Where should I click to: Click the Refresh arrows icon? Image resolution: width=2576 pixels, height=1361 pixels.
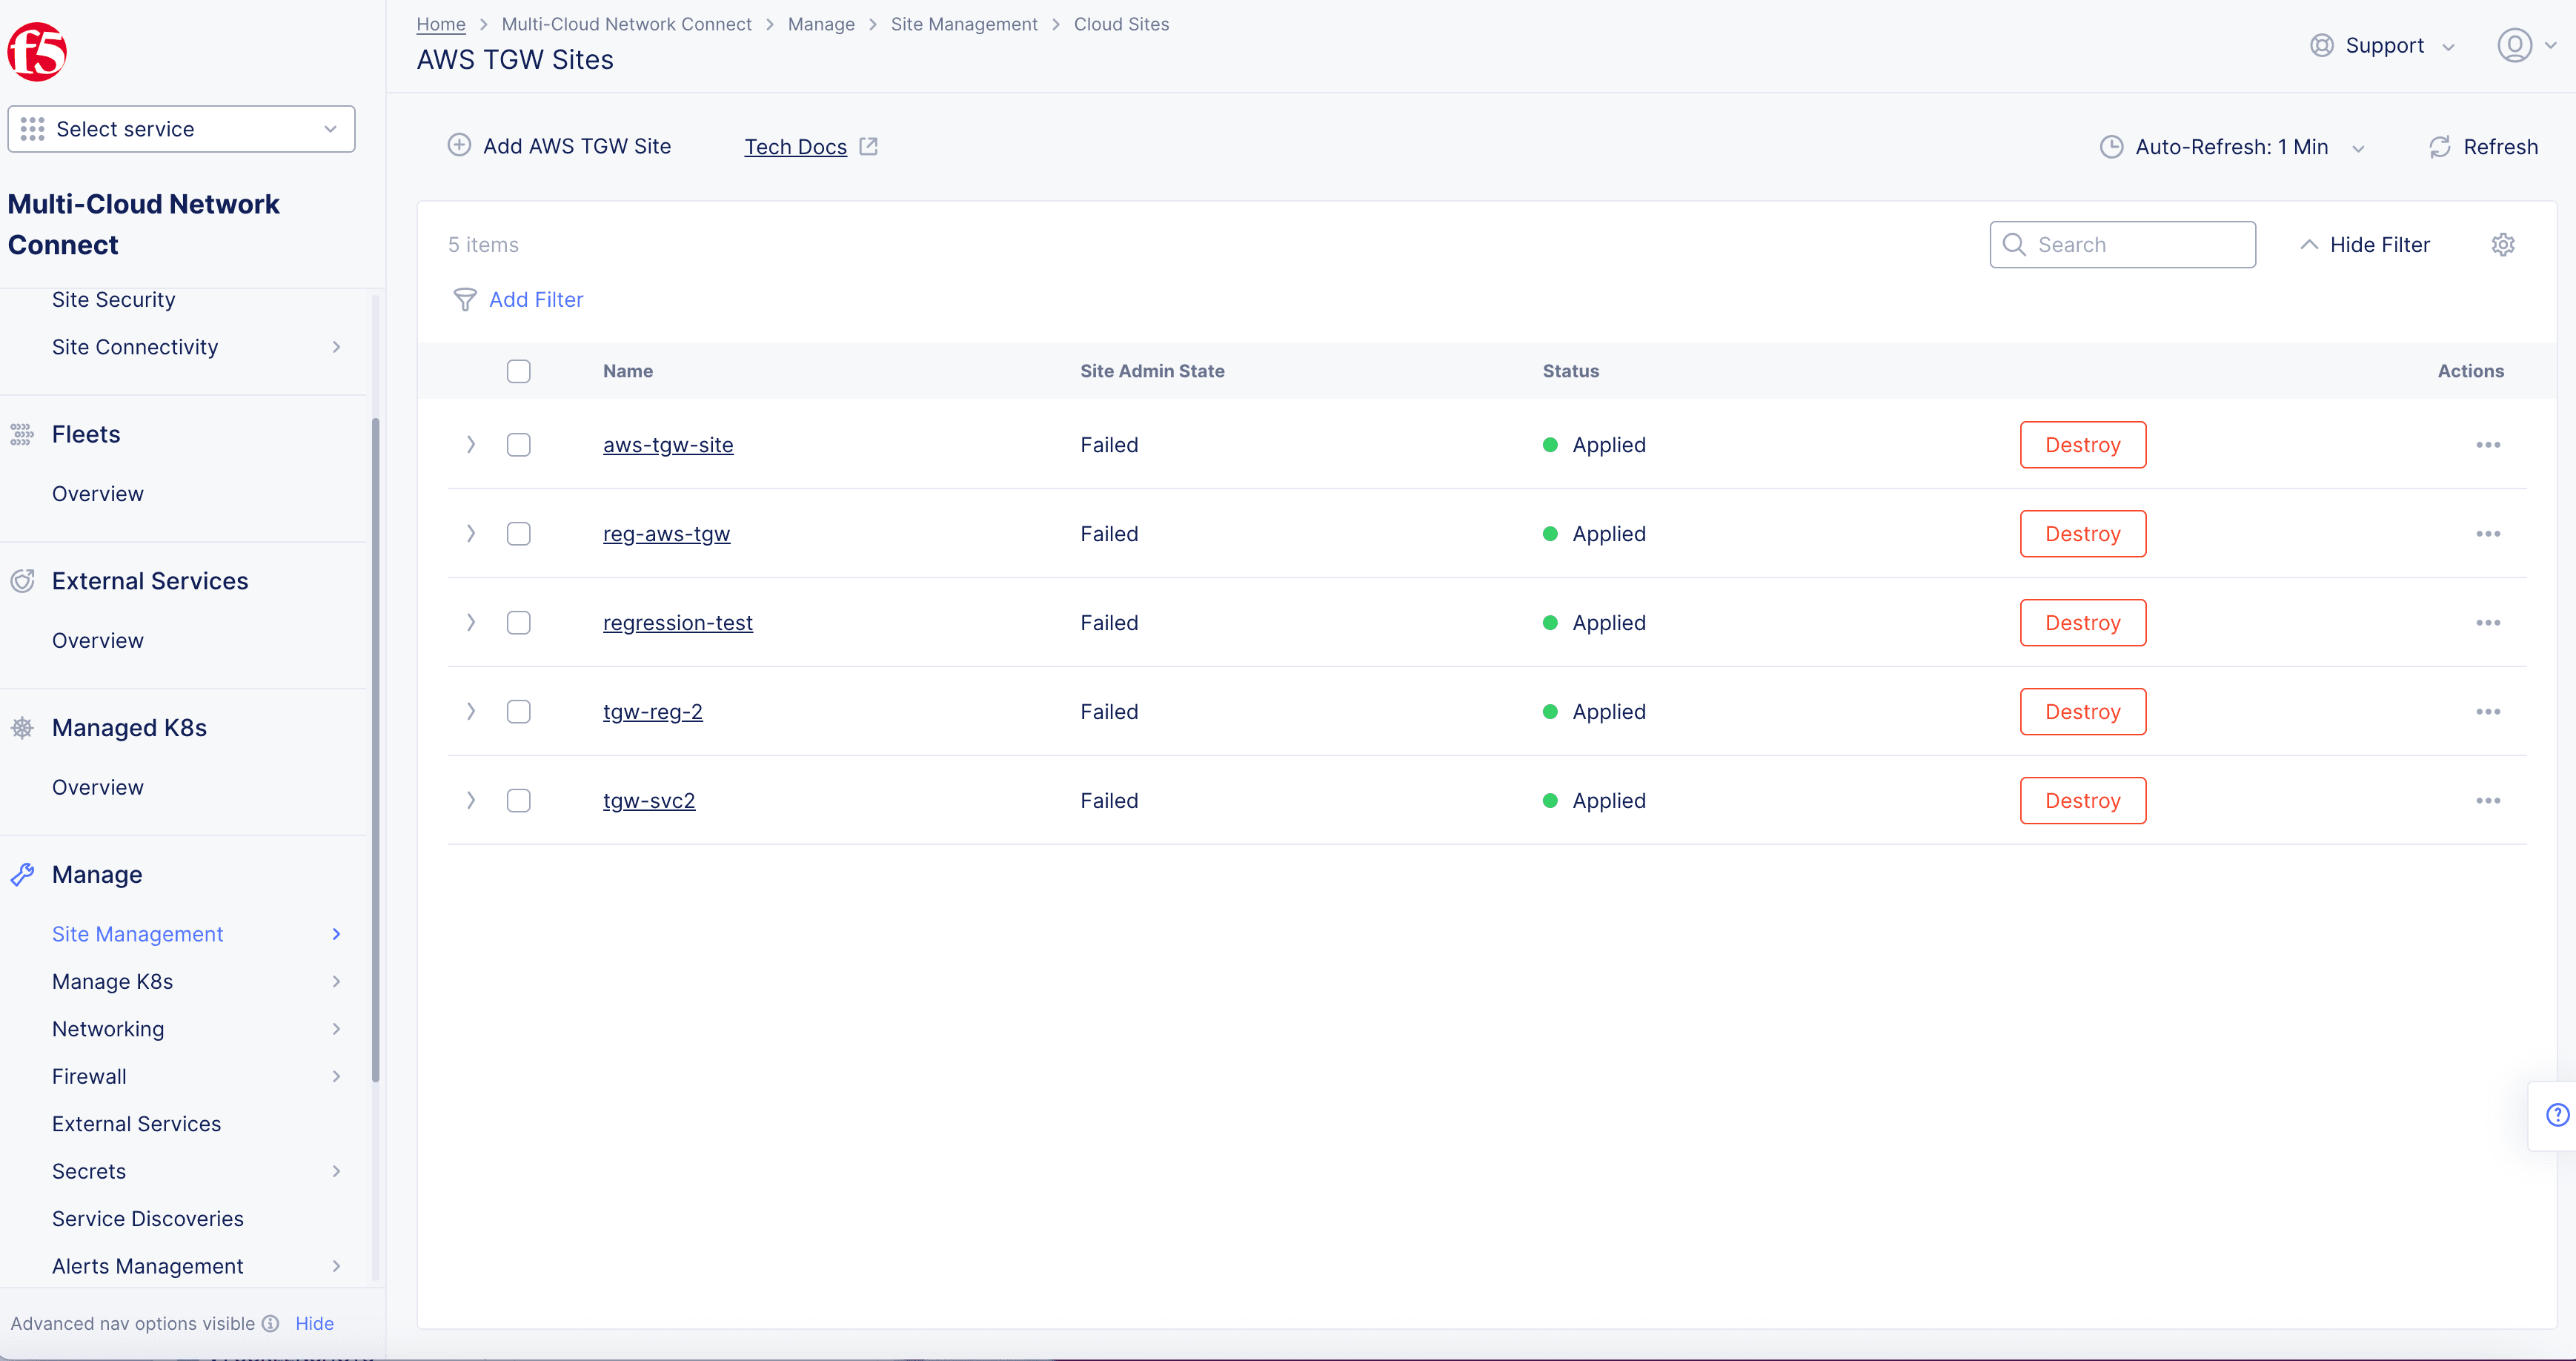(2440, 147)
